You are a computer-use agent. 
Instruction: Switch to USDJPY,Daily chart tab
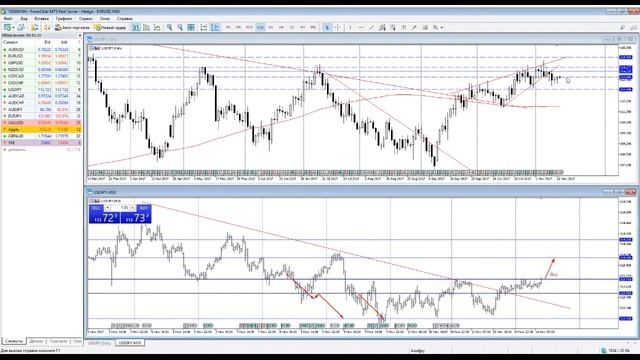pos(100,343)
